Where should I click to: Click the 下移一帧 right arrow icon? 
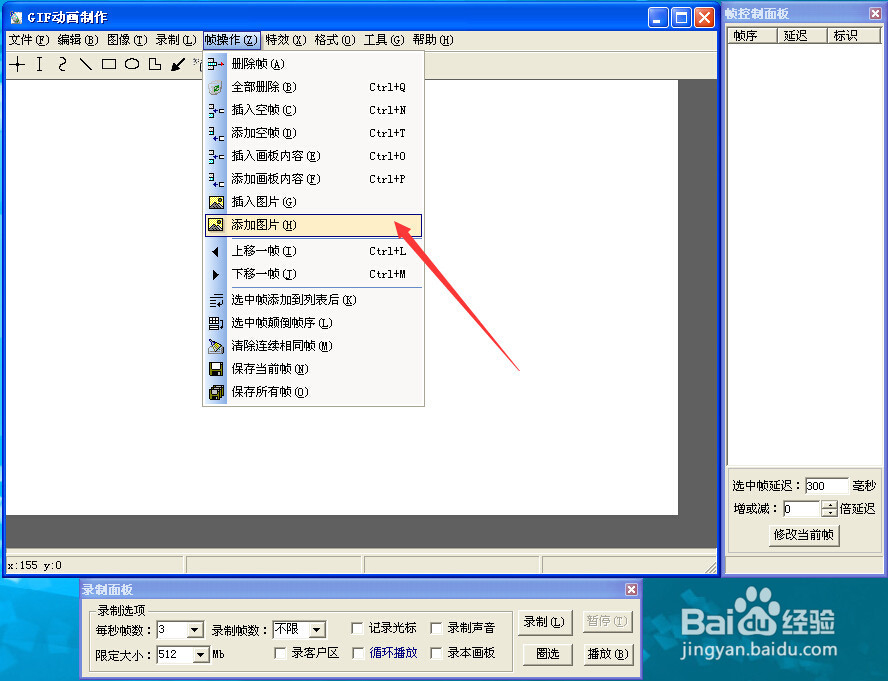click(x=215, y=275)
